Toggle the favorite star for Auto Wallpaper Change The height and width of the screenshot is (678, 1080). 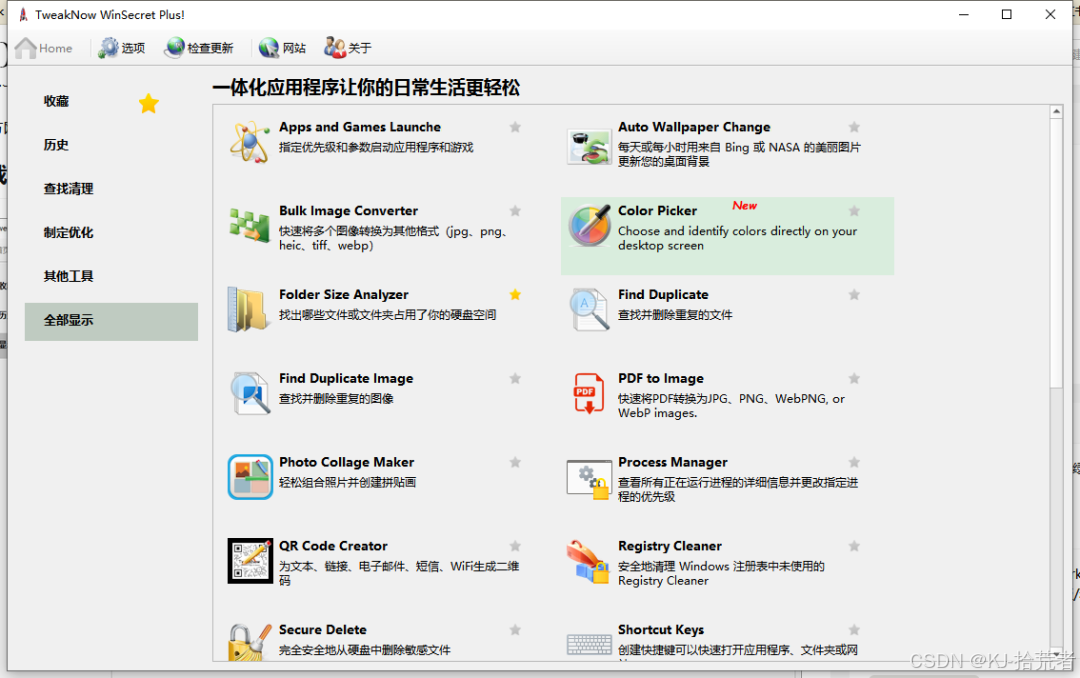(854, 127)
